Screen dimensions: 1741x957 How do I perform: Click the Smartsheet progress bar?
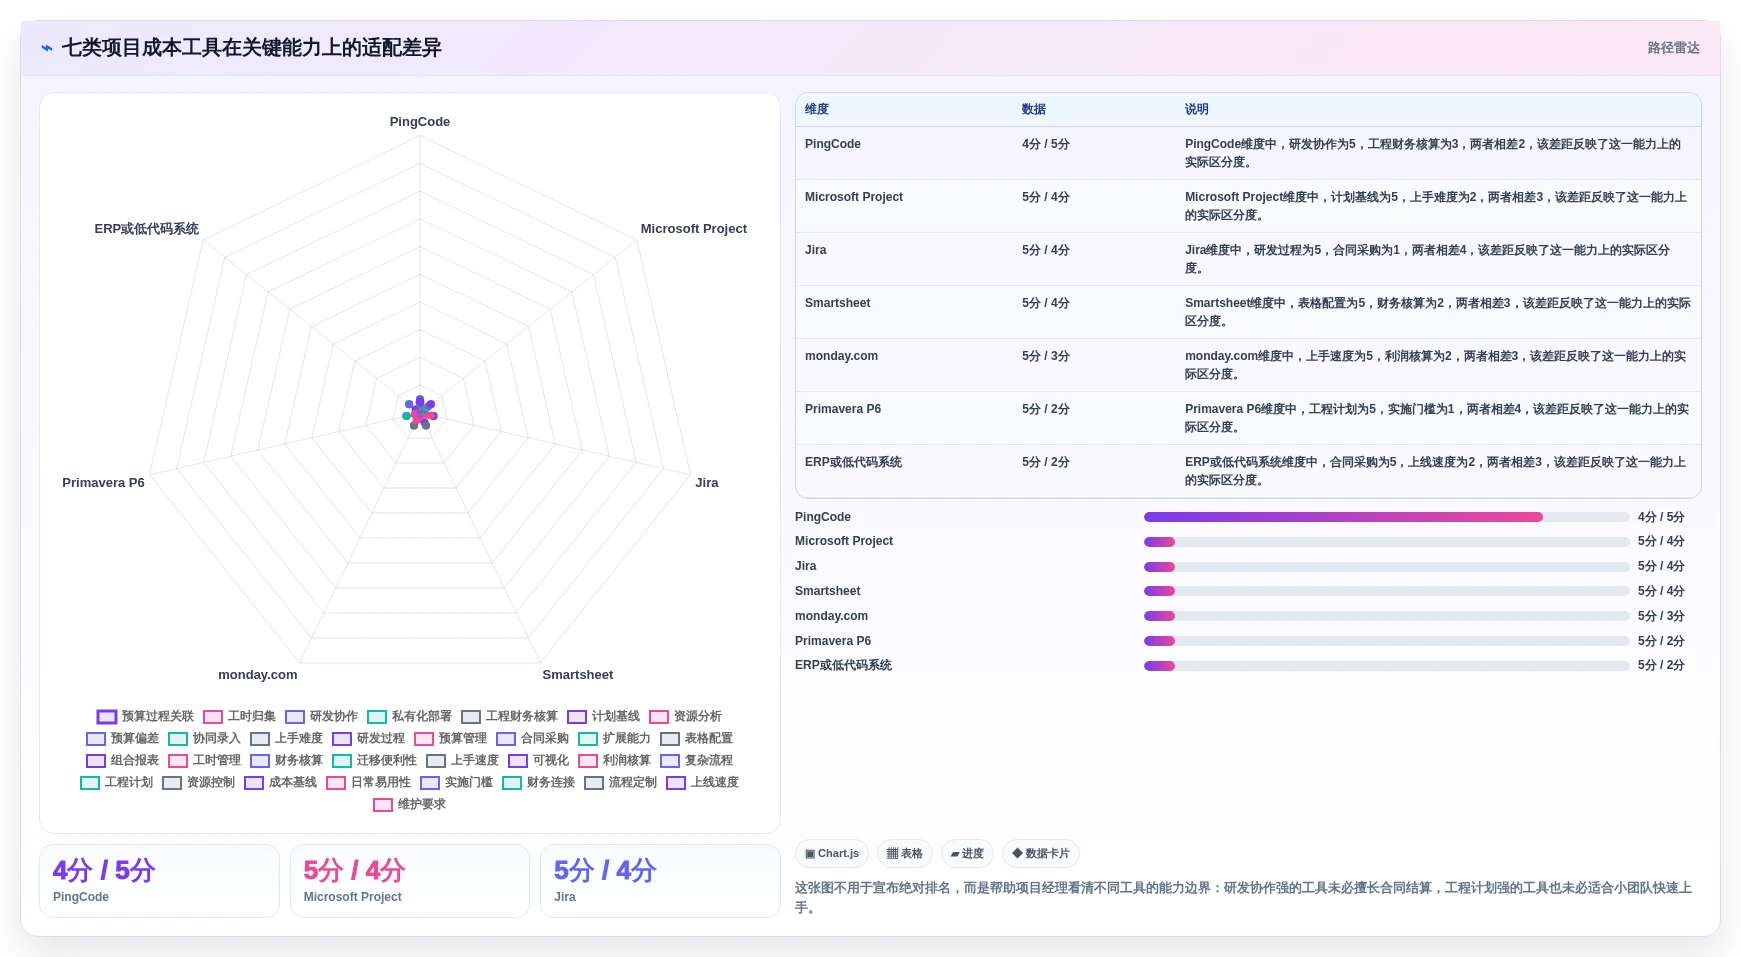click(x=1386, y=591)
